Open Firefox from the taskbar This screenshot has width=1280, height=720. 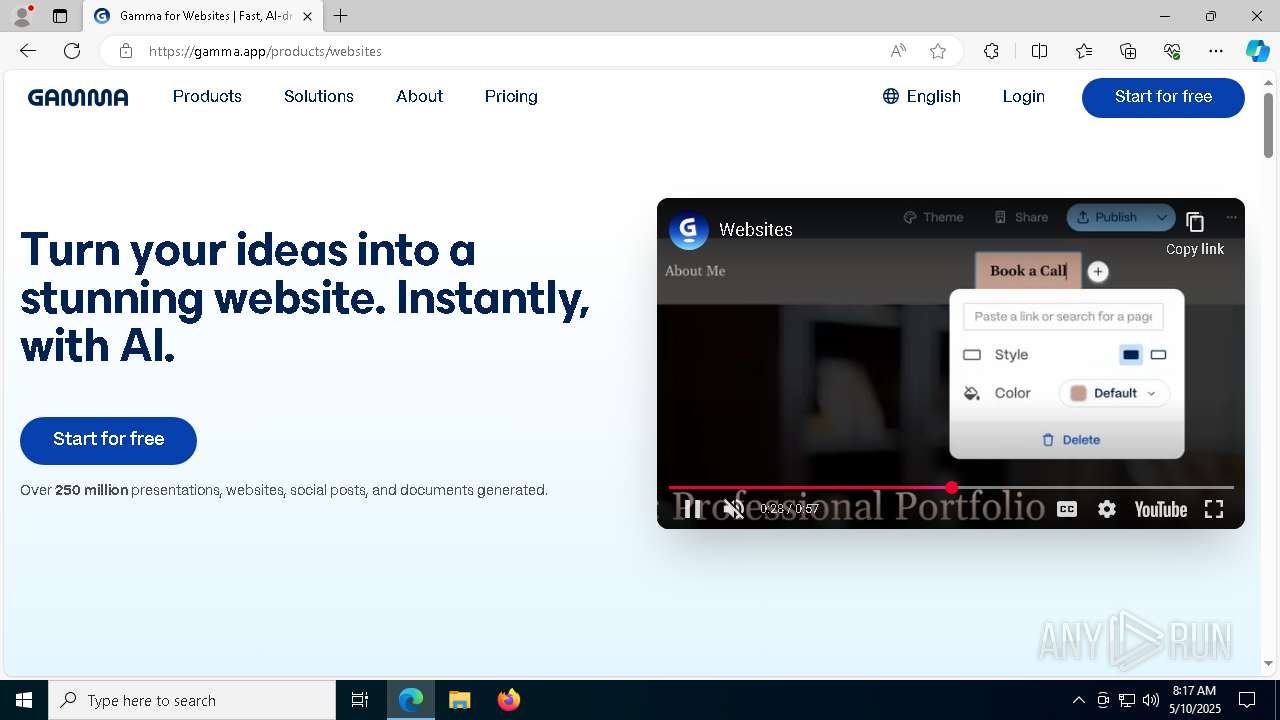click(x=509, y=700)
